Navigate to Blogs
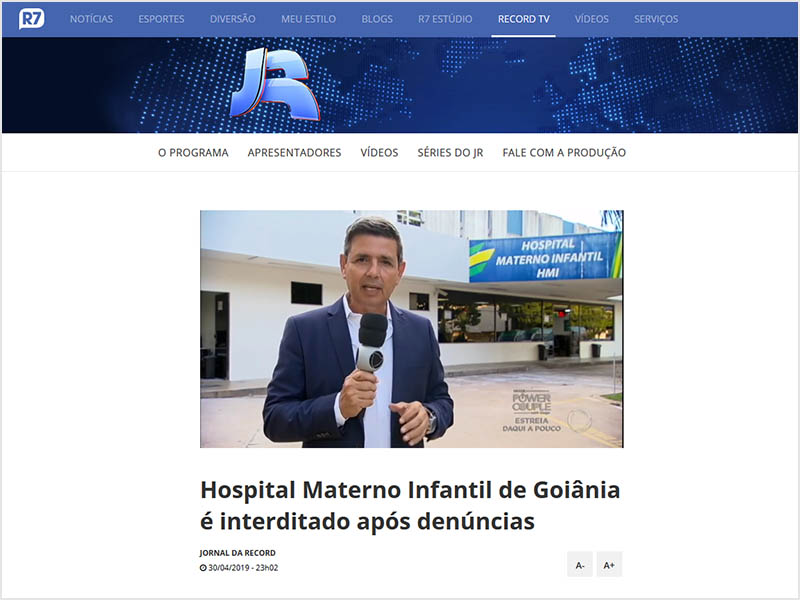 click(x=377, y=19)
